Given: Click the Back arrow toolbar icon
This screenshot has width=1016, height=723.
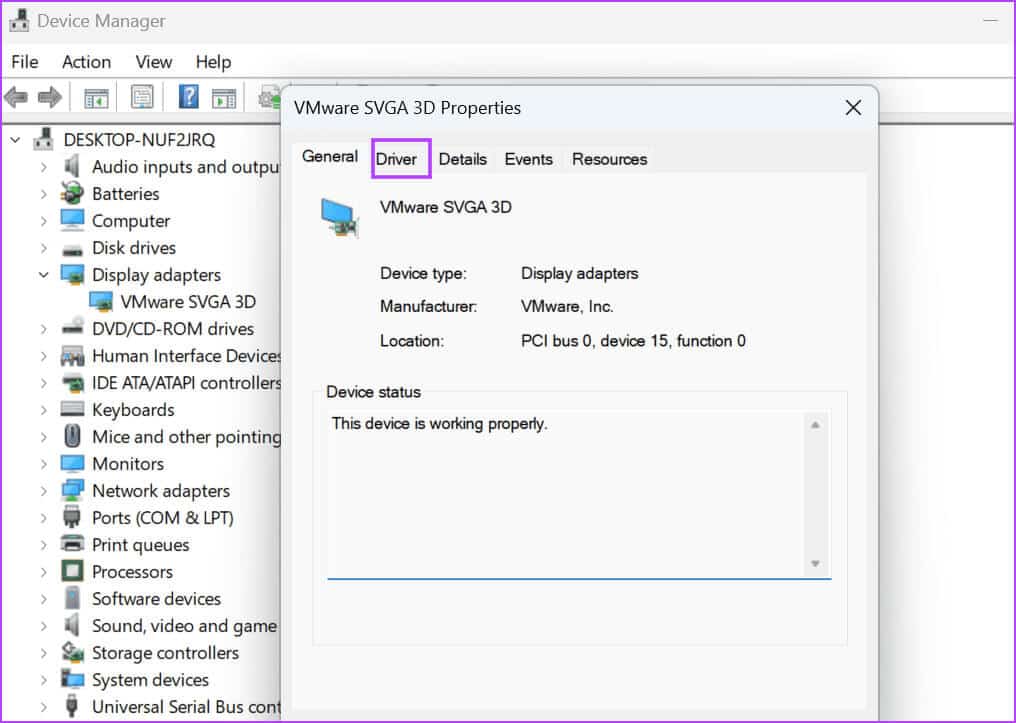Looking at the screenshot, I should 16,98.
